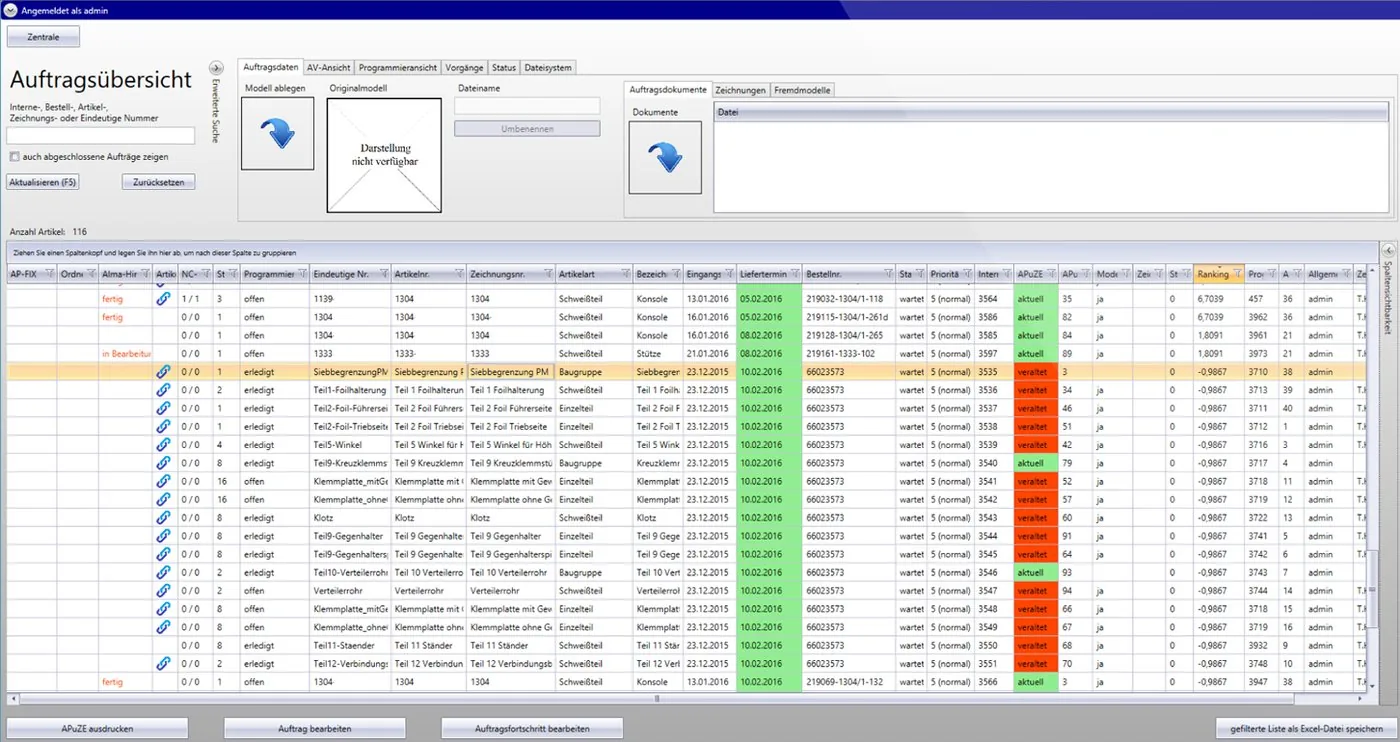The image size is (1400, 742).
Task: Expand the Spaltensichtbarkeit side panel arrow
Action: point(1388,250)
